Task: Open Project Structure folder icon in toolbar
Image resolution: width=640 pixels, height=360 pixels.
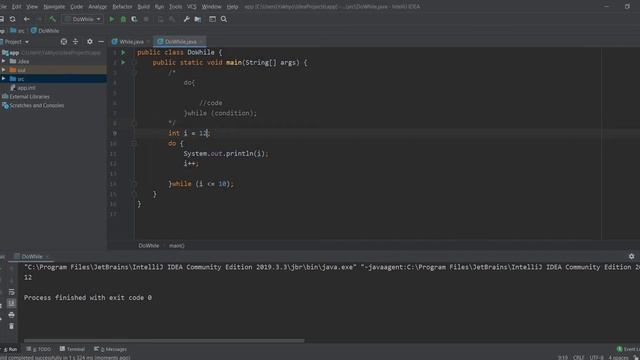Action: pos(198,19)
